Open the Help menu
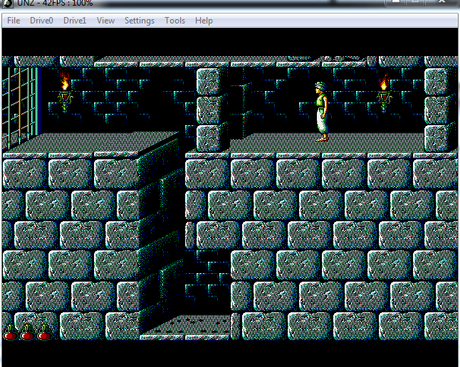The width and height of the screenshot is (460, 367). pyautogui.click(x=204, y=21)
